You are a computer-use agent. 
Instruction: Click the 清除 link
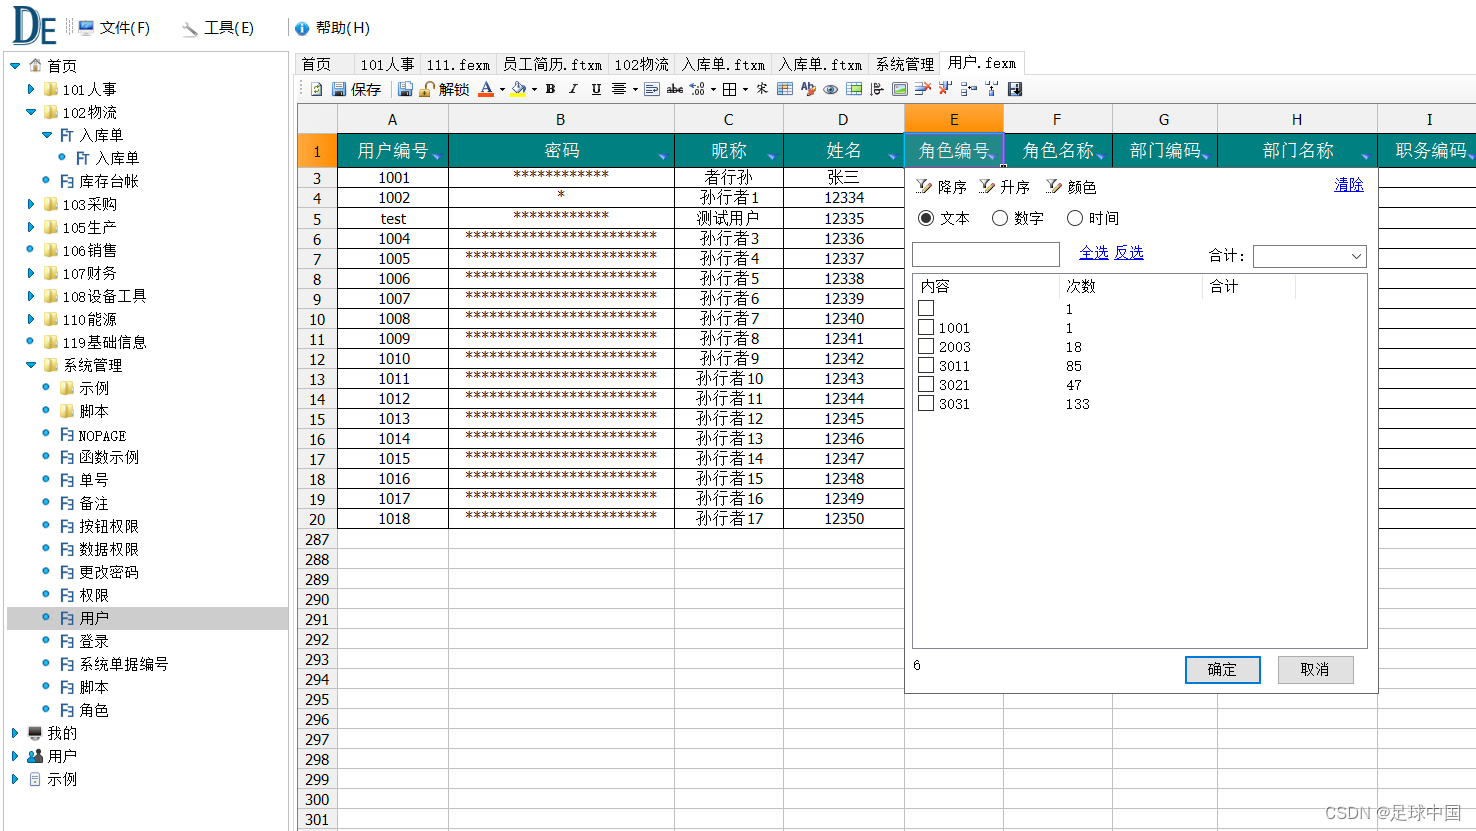click(1349, 185)
